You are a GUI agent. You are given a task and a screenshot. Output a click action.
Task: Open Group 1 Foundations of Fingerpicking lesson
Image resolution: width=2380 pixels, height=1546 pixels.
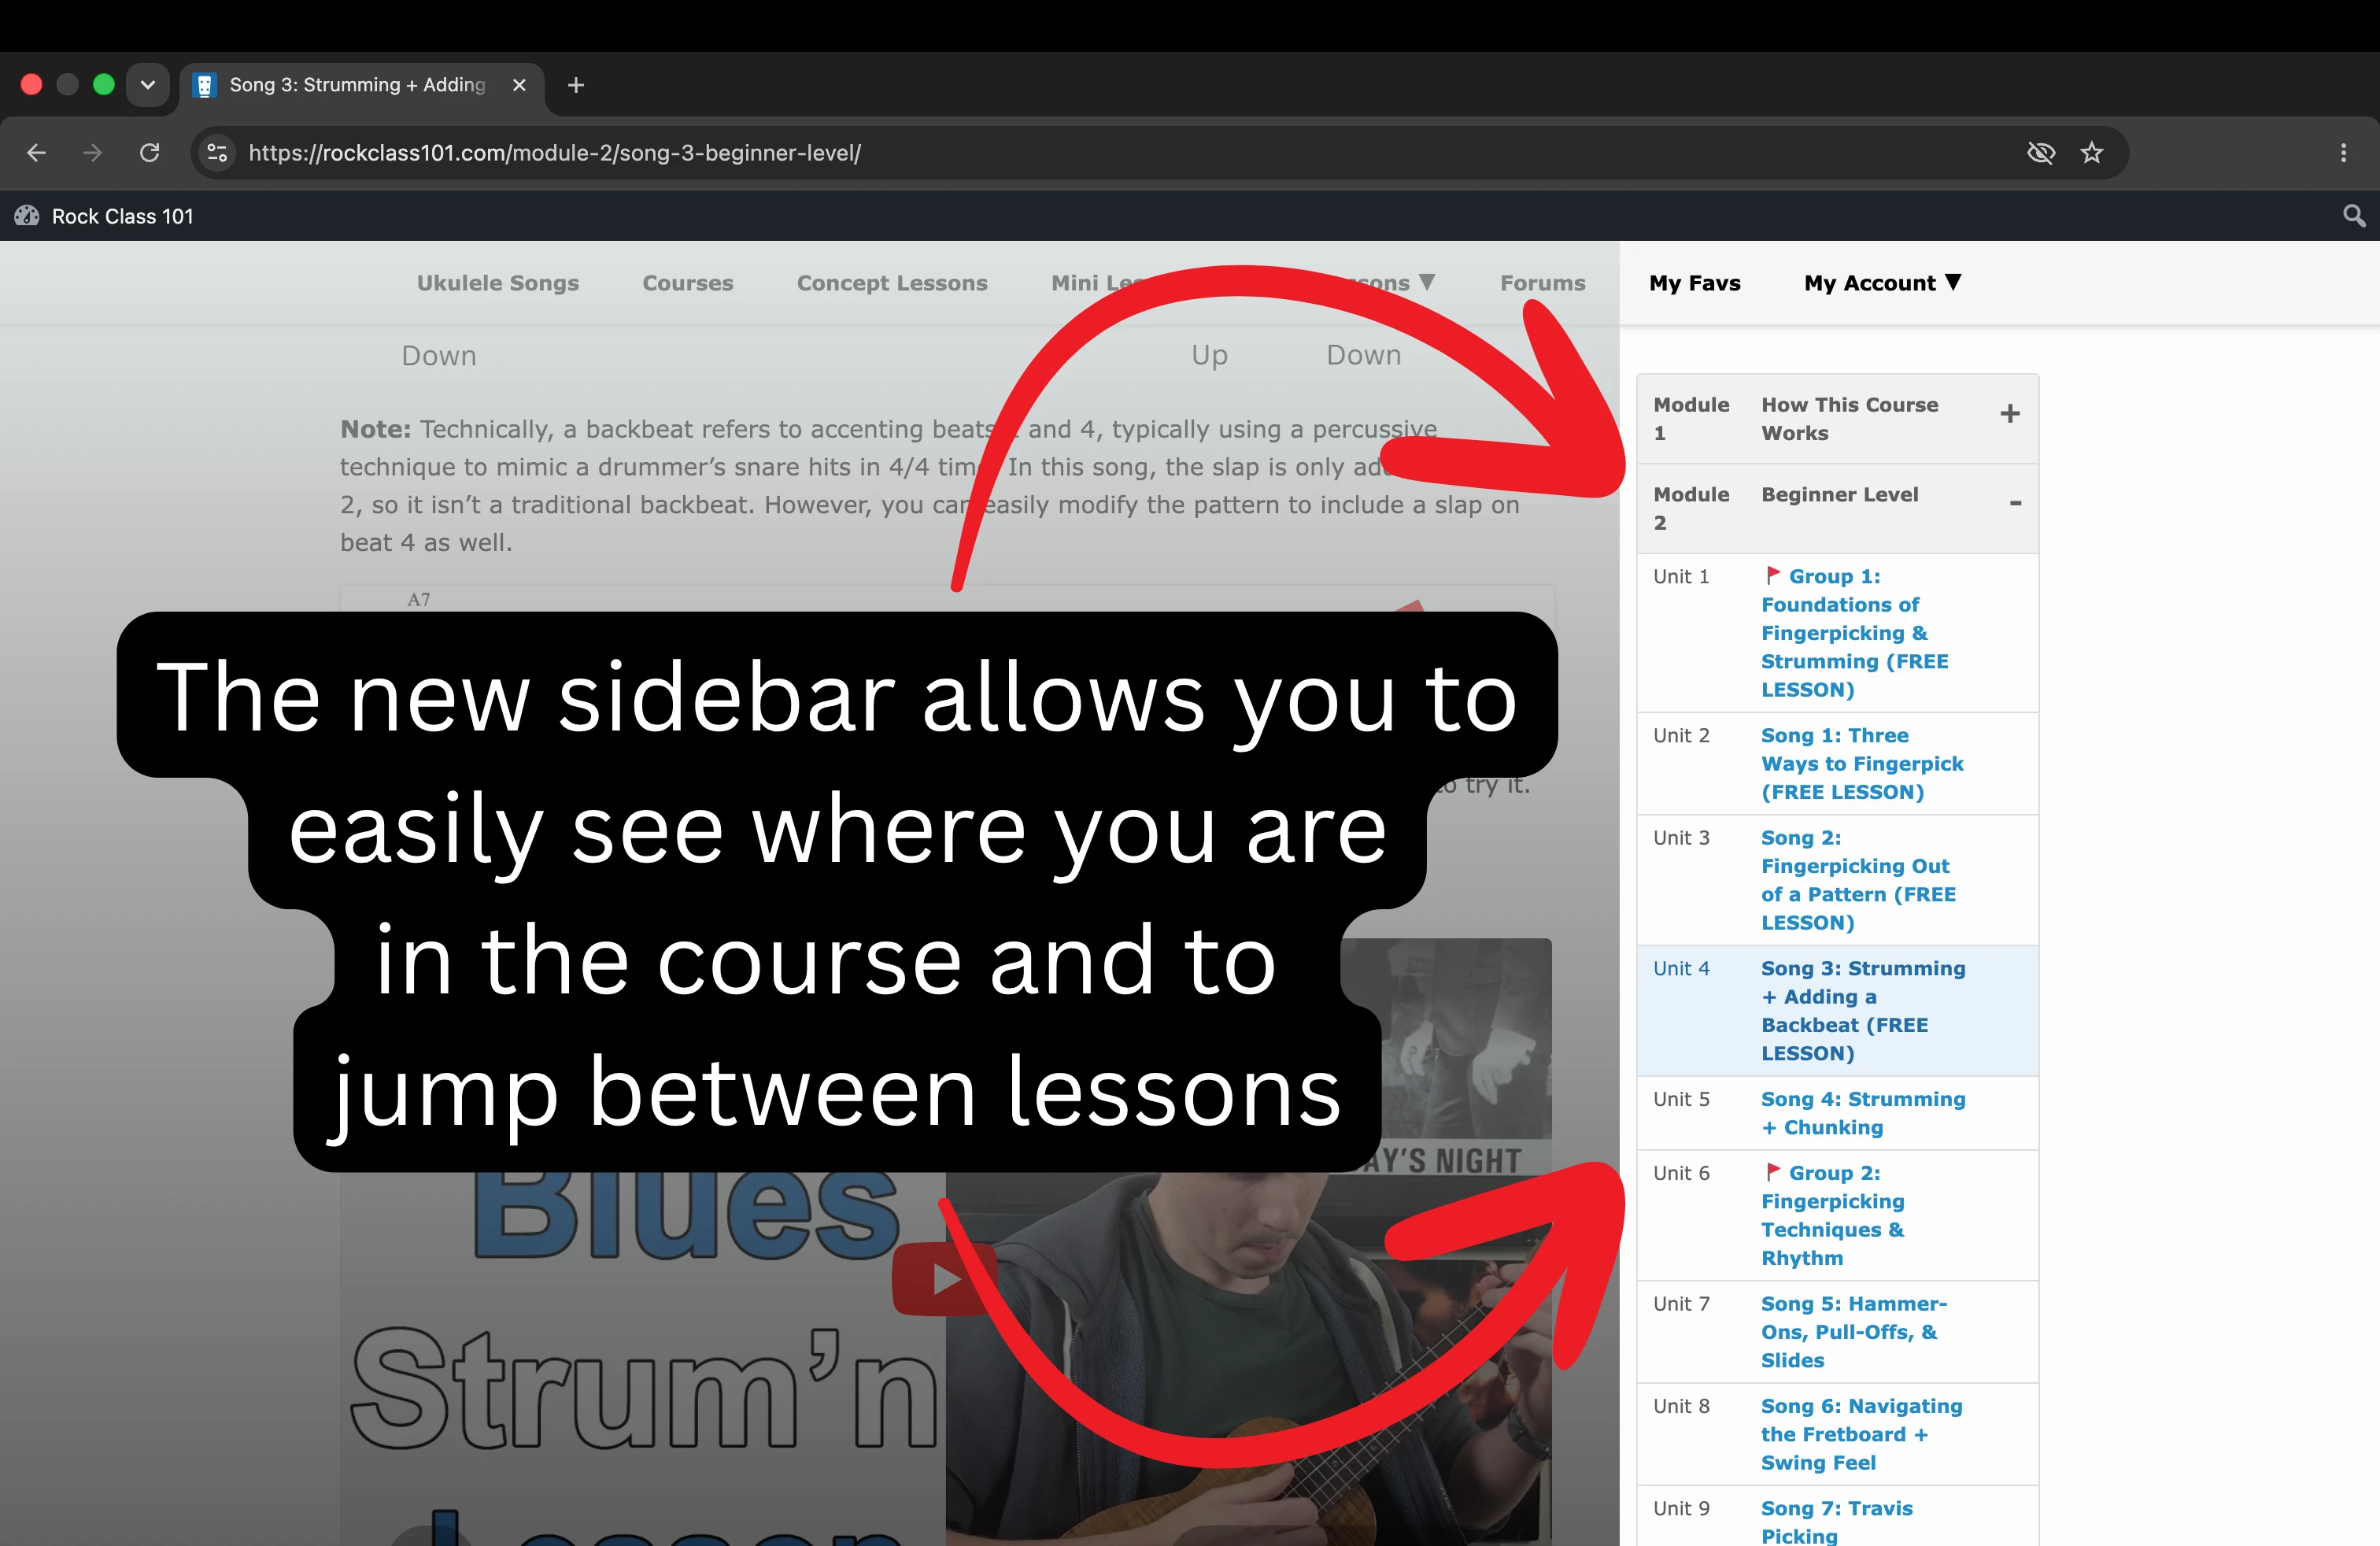pos(1854,633)
